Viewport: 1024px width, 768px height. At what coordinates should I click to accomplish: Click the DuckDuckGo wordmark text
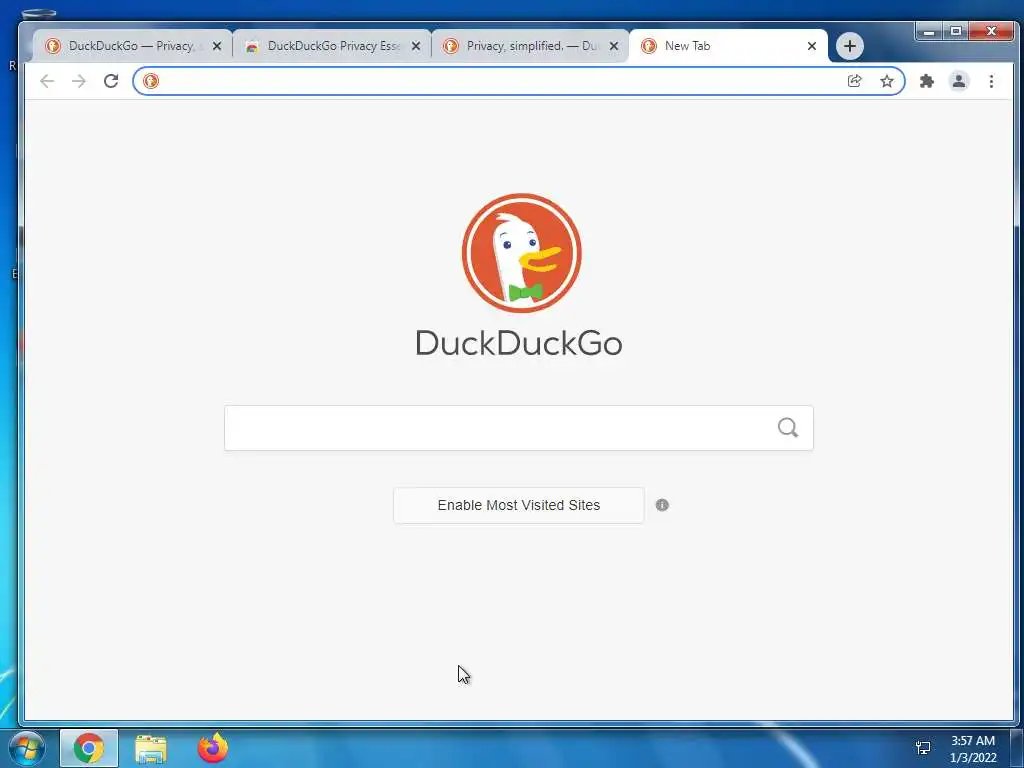[519, 343]
